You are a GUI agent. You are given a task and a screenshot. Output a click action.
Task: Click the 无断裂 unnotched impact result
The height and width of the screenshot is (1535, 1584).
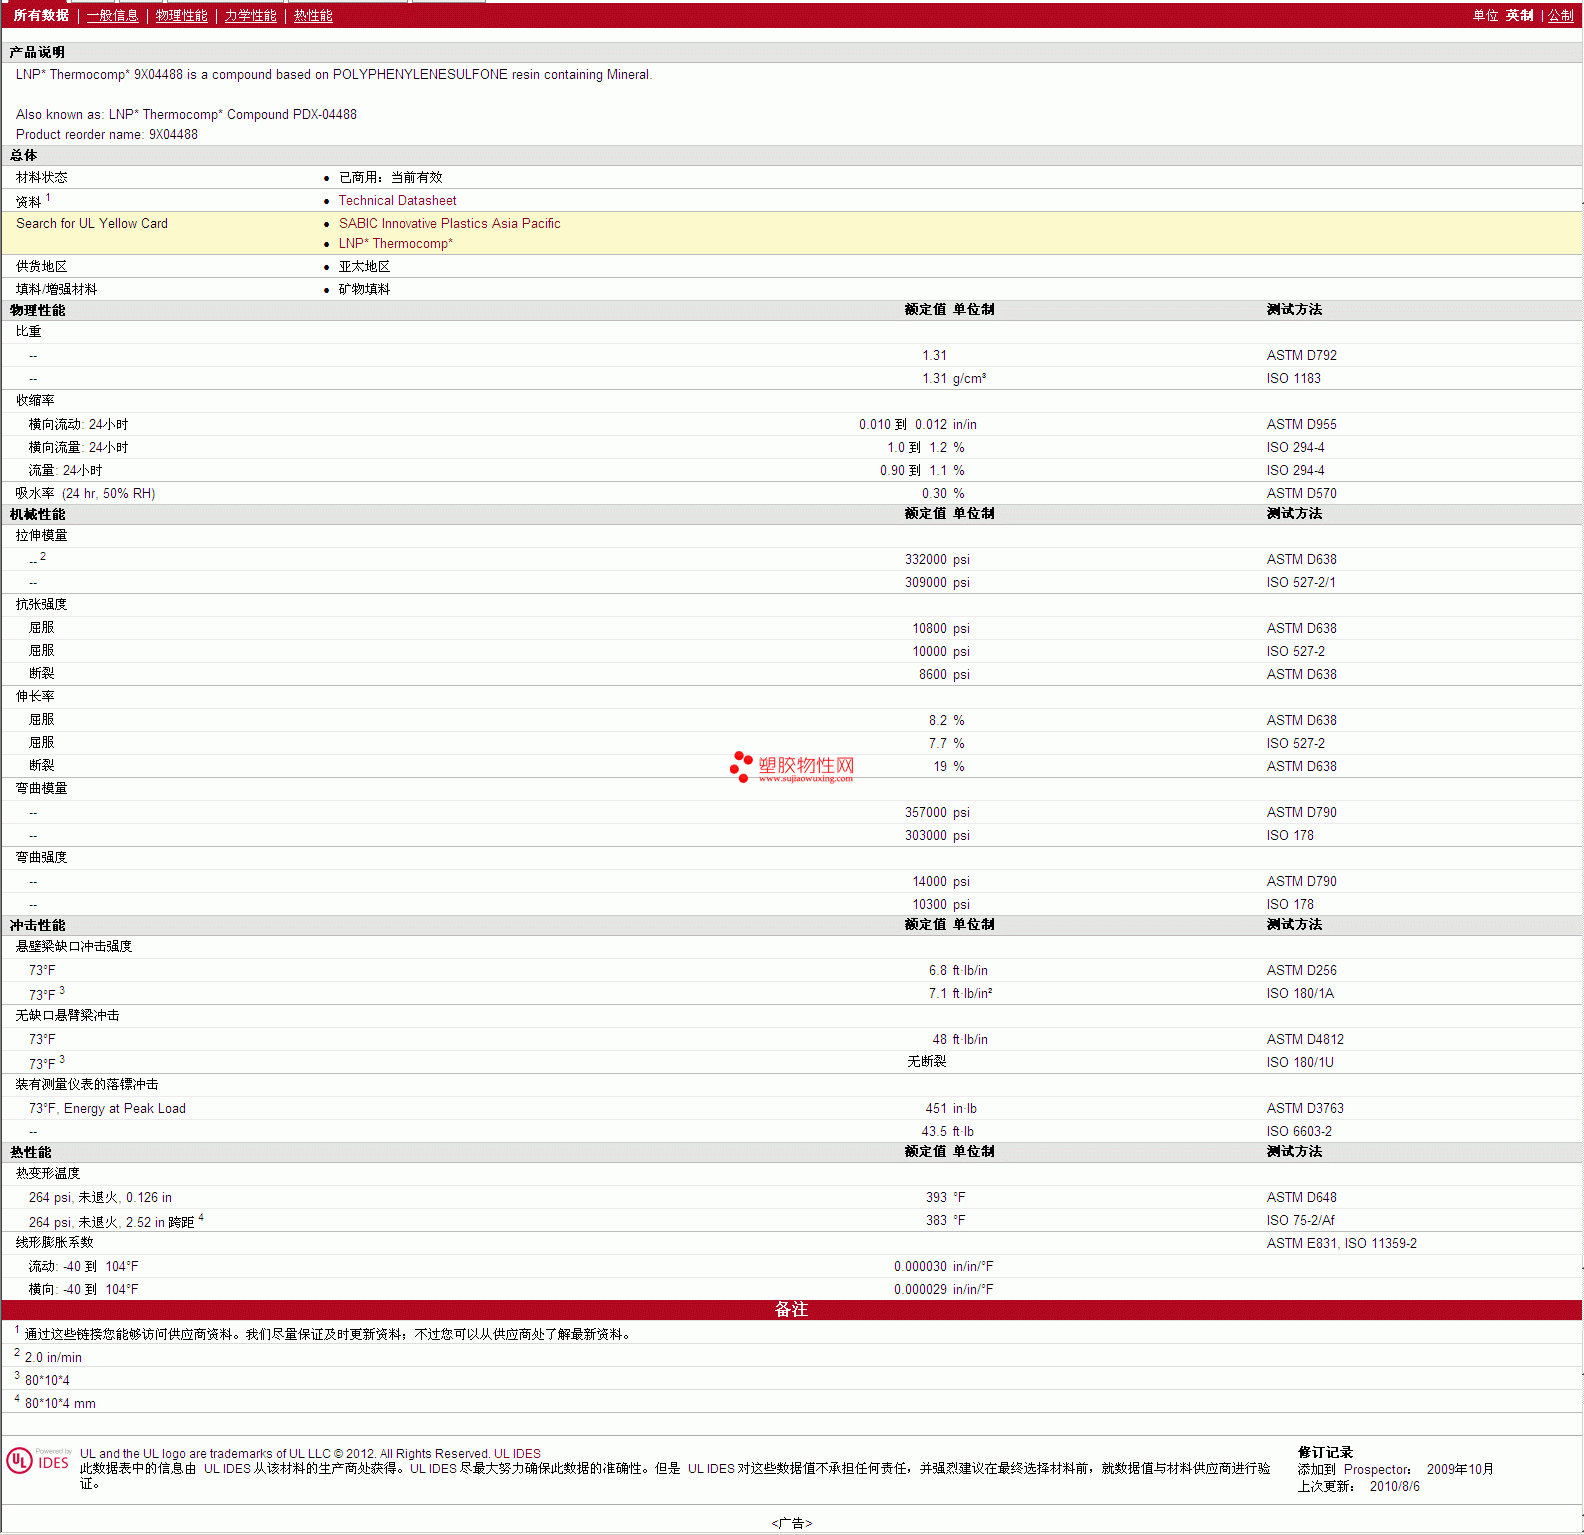point(926,1062)
